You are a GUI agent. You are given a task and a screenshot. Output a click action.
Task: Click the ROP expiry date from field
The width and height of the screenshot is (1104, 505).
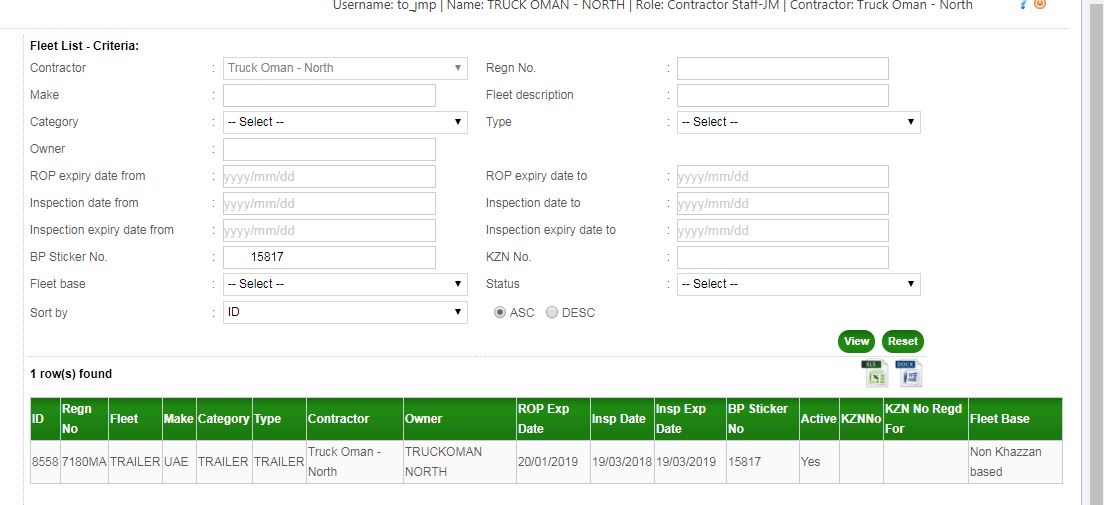[x=329, y=177]
